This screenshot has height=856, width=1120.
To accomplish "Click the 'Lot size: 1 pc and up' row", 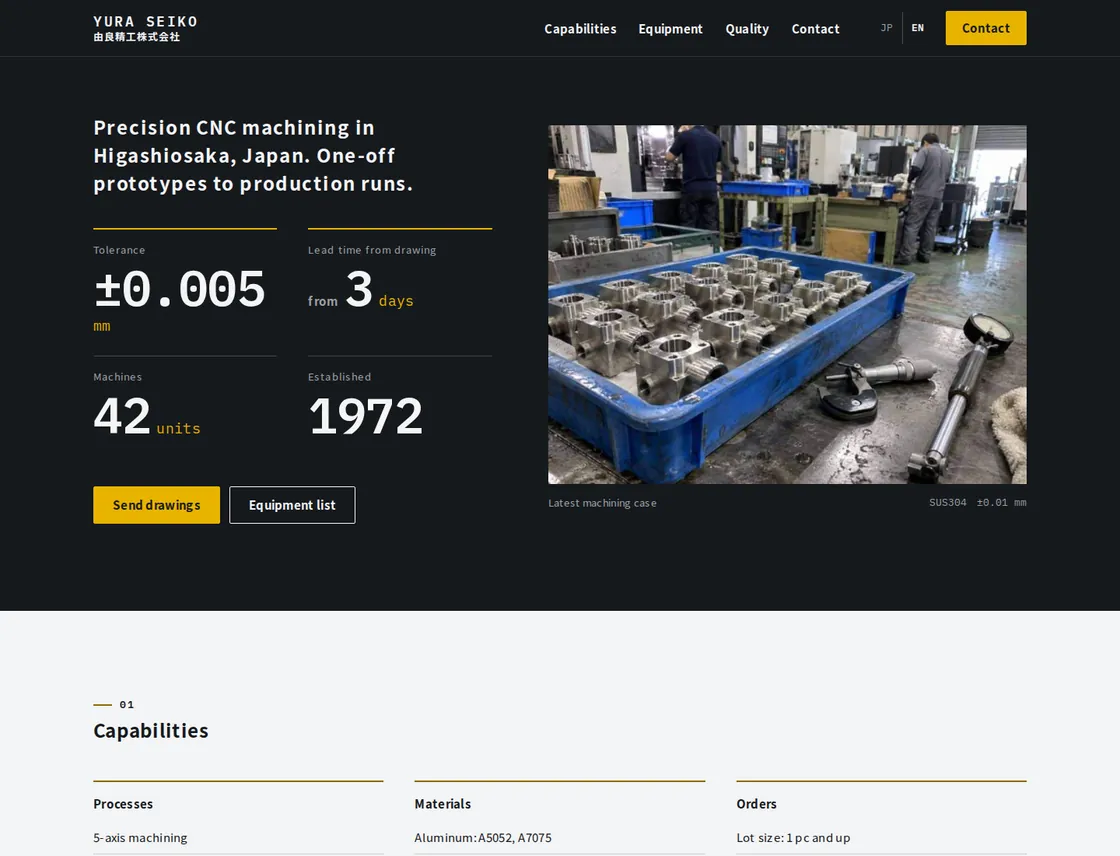I will tap(881, 837).
